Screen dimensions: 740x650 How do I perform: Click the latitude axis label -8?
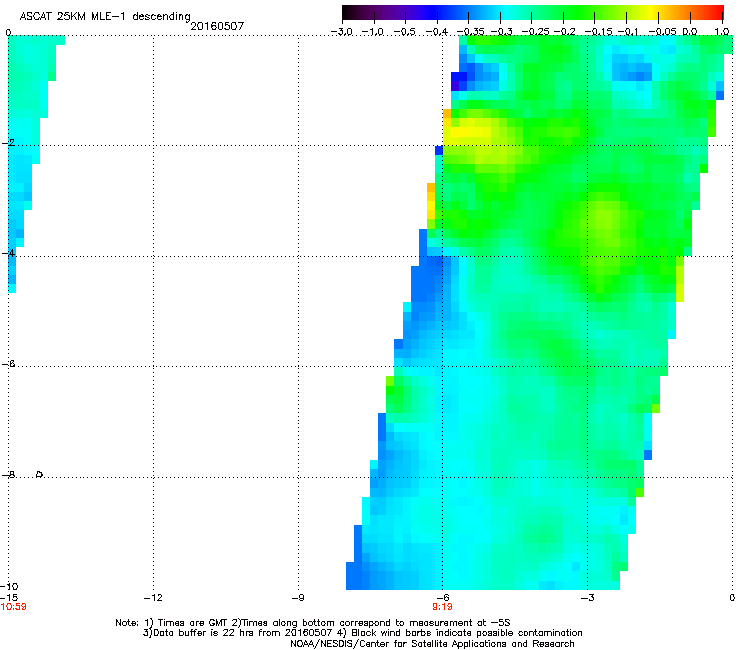tap(9, 474)
